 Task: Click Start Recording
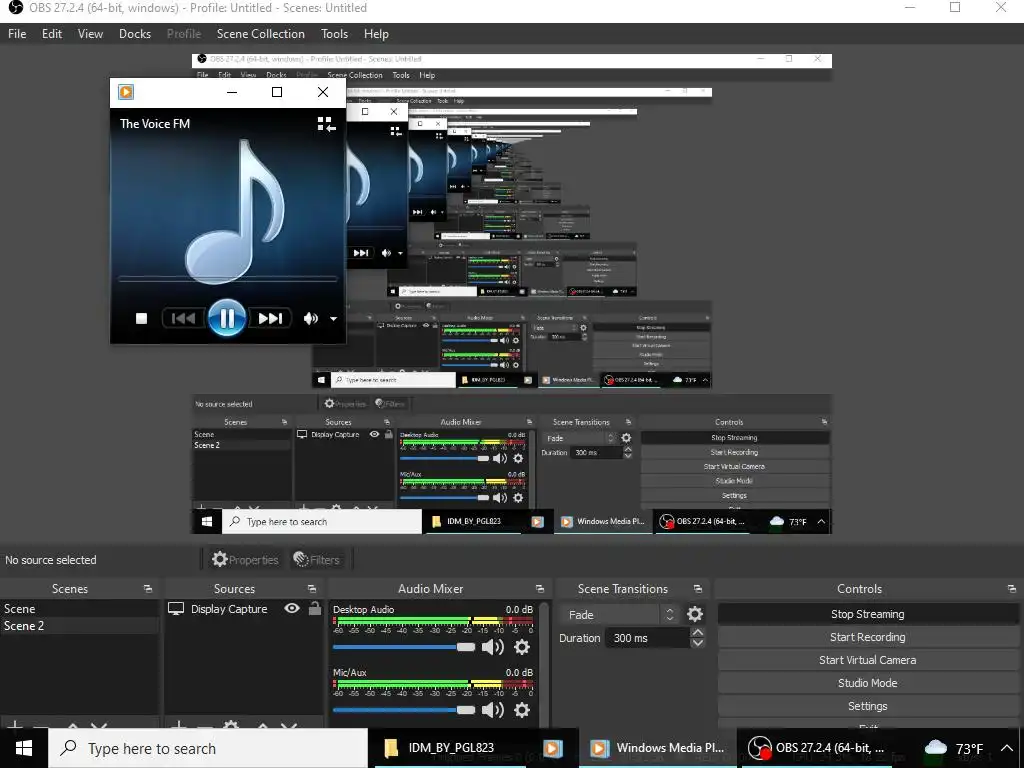click(x=867, y=637)
